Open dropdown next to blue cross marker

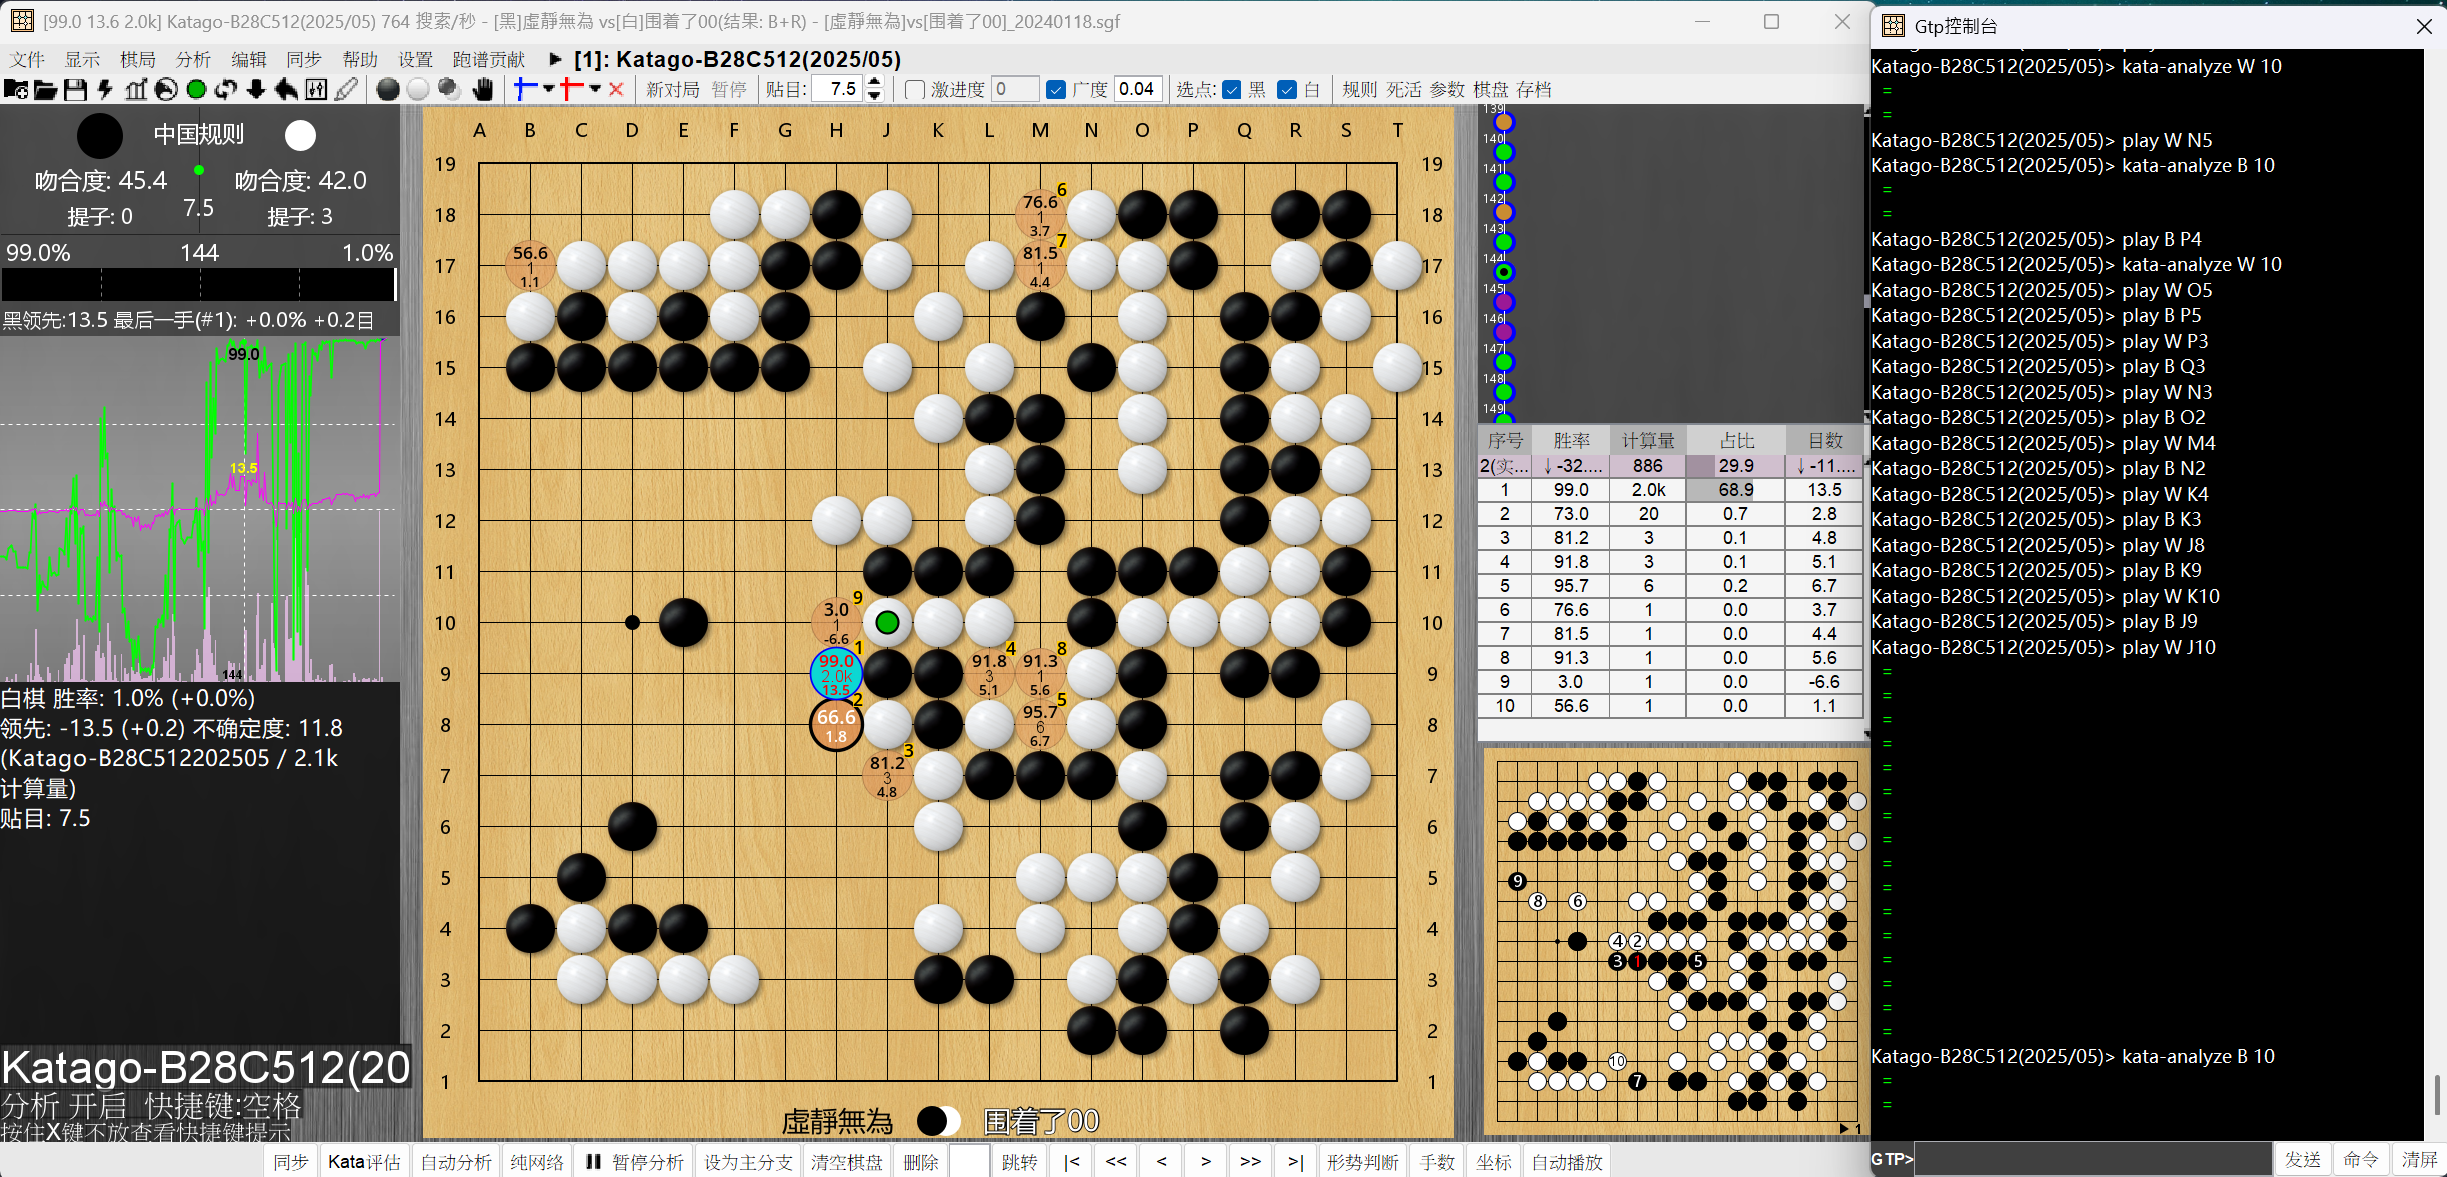tap(549, 89)
